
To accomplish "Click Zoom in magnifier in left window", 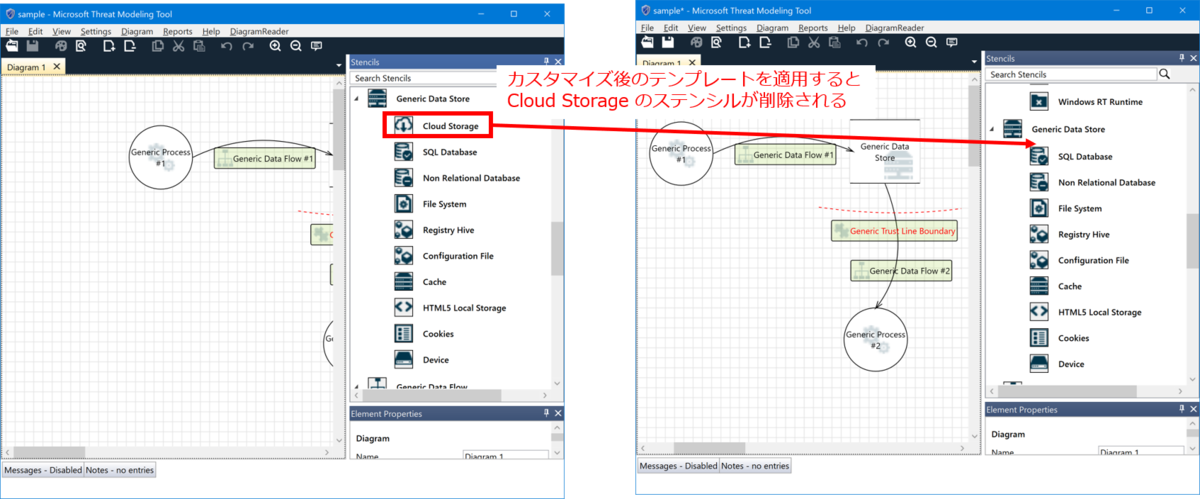I will 274,45.
